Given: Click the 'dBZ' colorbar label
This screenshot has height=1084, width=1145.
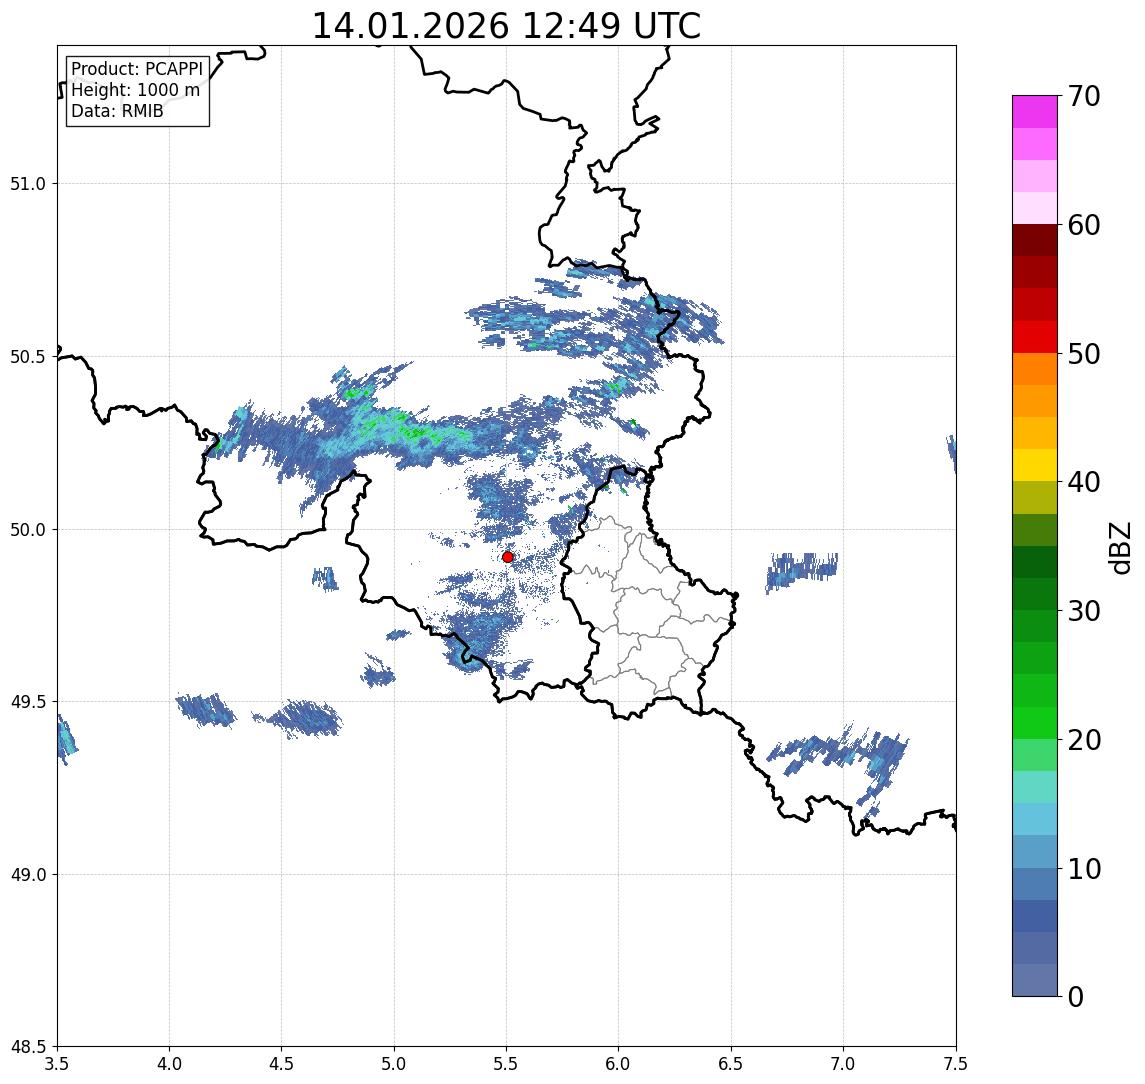Looking at the screenshot, I should 1119,548.
